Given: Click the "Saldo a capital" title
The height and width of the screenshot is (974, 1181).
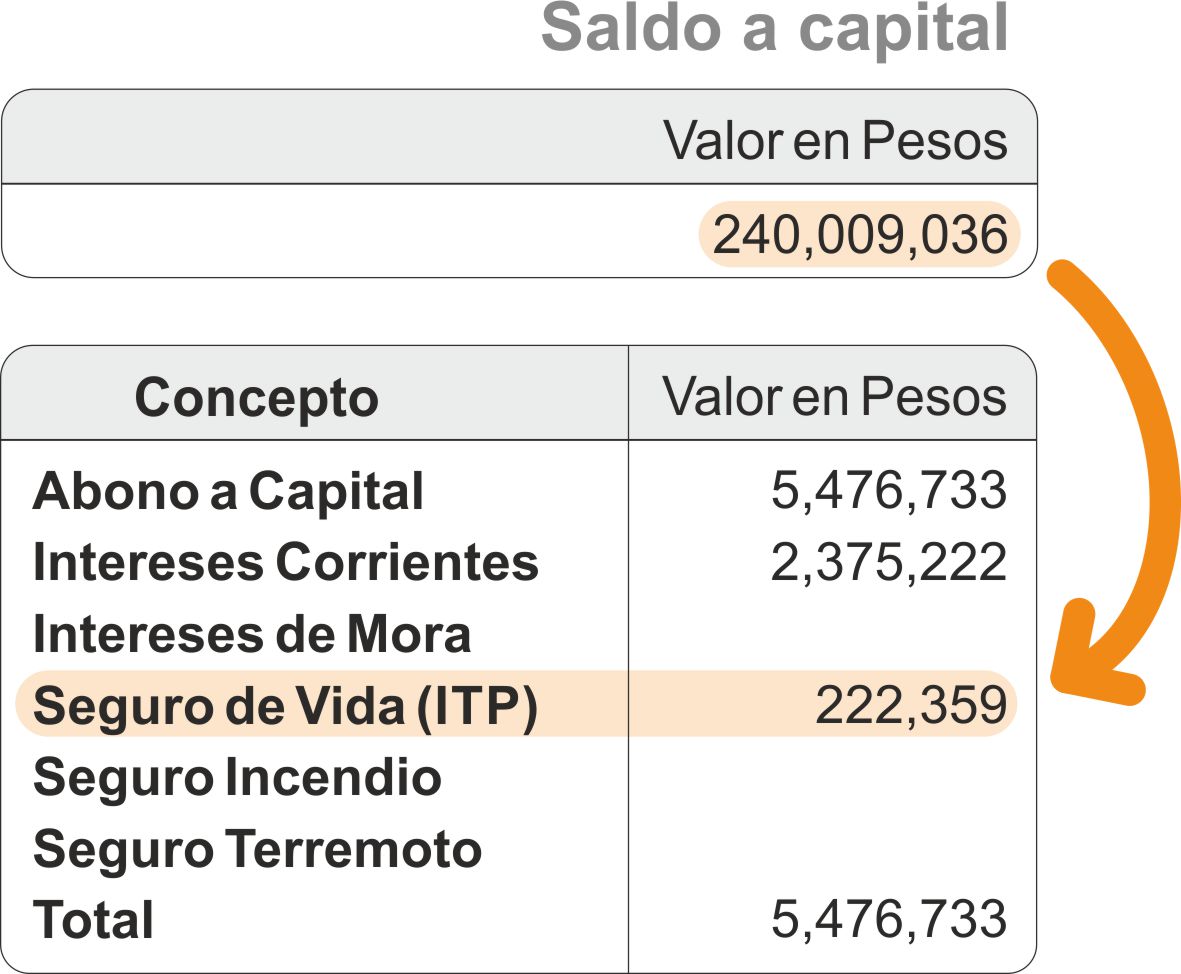Looking at the screenshot, I should (774, 29).
